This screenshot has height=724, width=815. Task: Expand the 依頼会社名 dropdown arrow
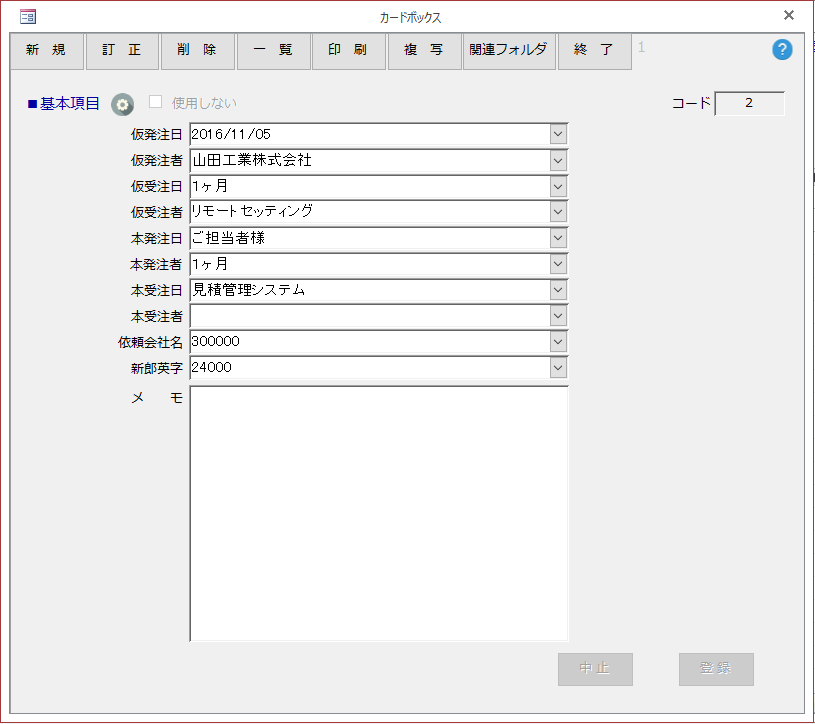pos(558,342)
